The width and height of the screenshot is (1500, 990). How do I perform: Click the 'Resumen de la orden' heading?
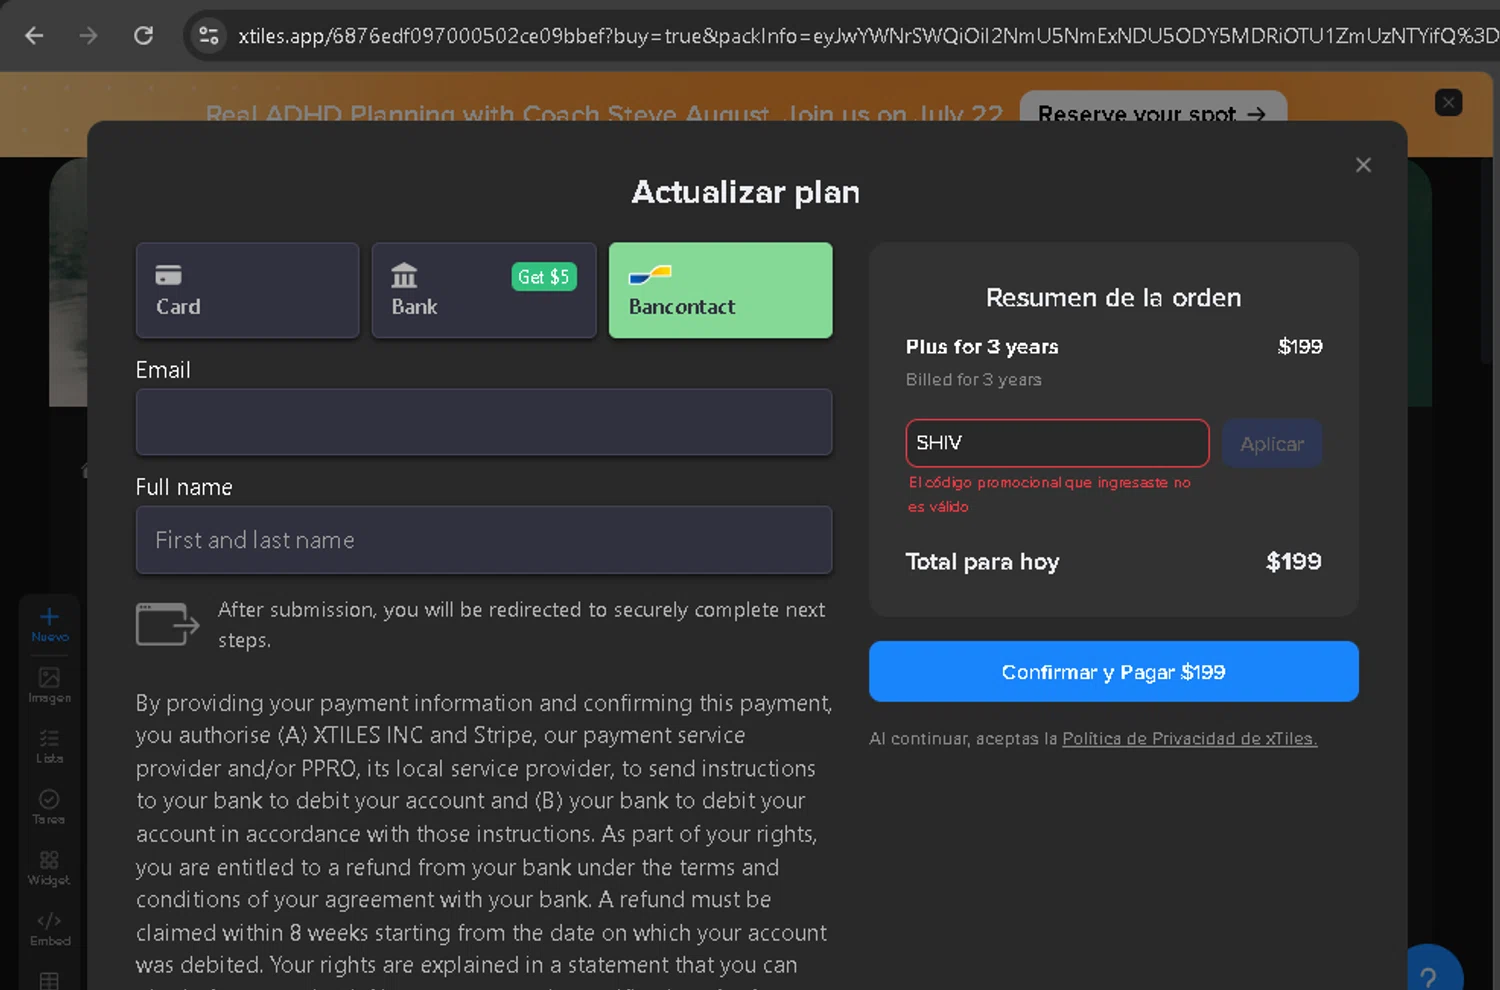tap(1113, 298)
